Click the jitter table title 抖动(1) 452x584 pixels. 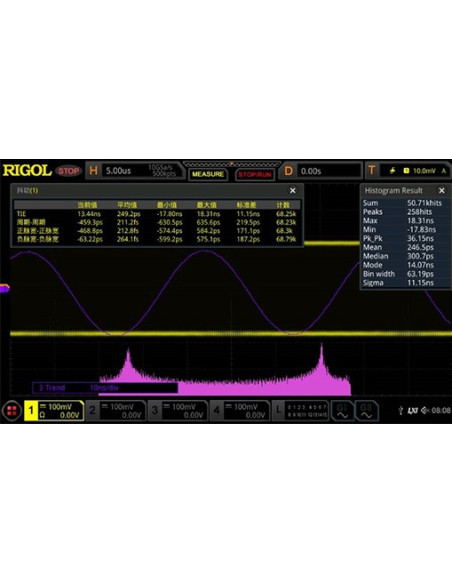point(27,190)
